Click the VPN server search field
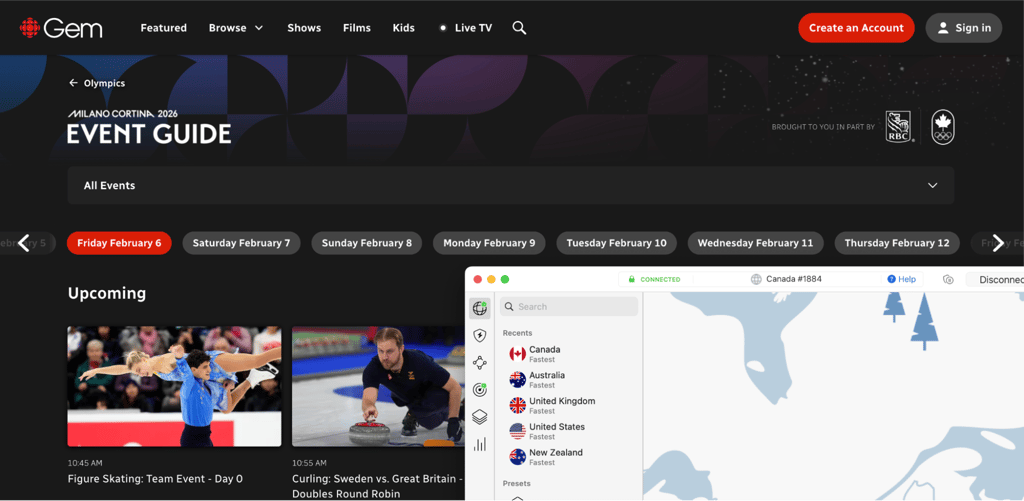 pyautogui.click(x=569, y=307)
